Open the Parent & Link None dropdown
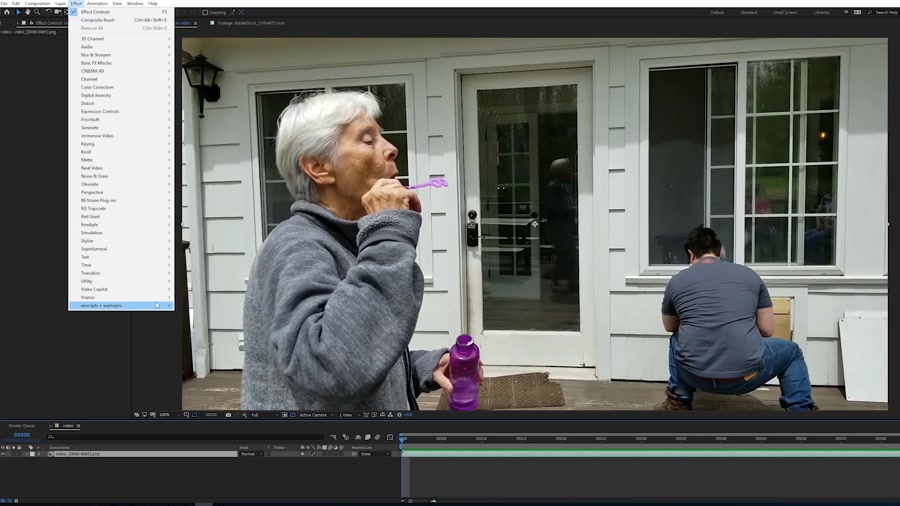The width and height of the screenshot is (900, 506). coord(375,454)
